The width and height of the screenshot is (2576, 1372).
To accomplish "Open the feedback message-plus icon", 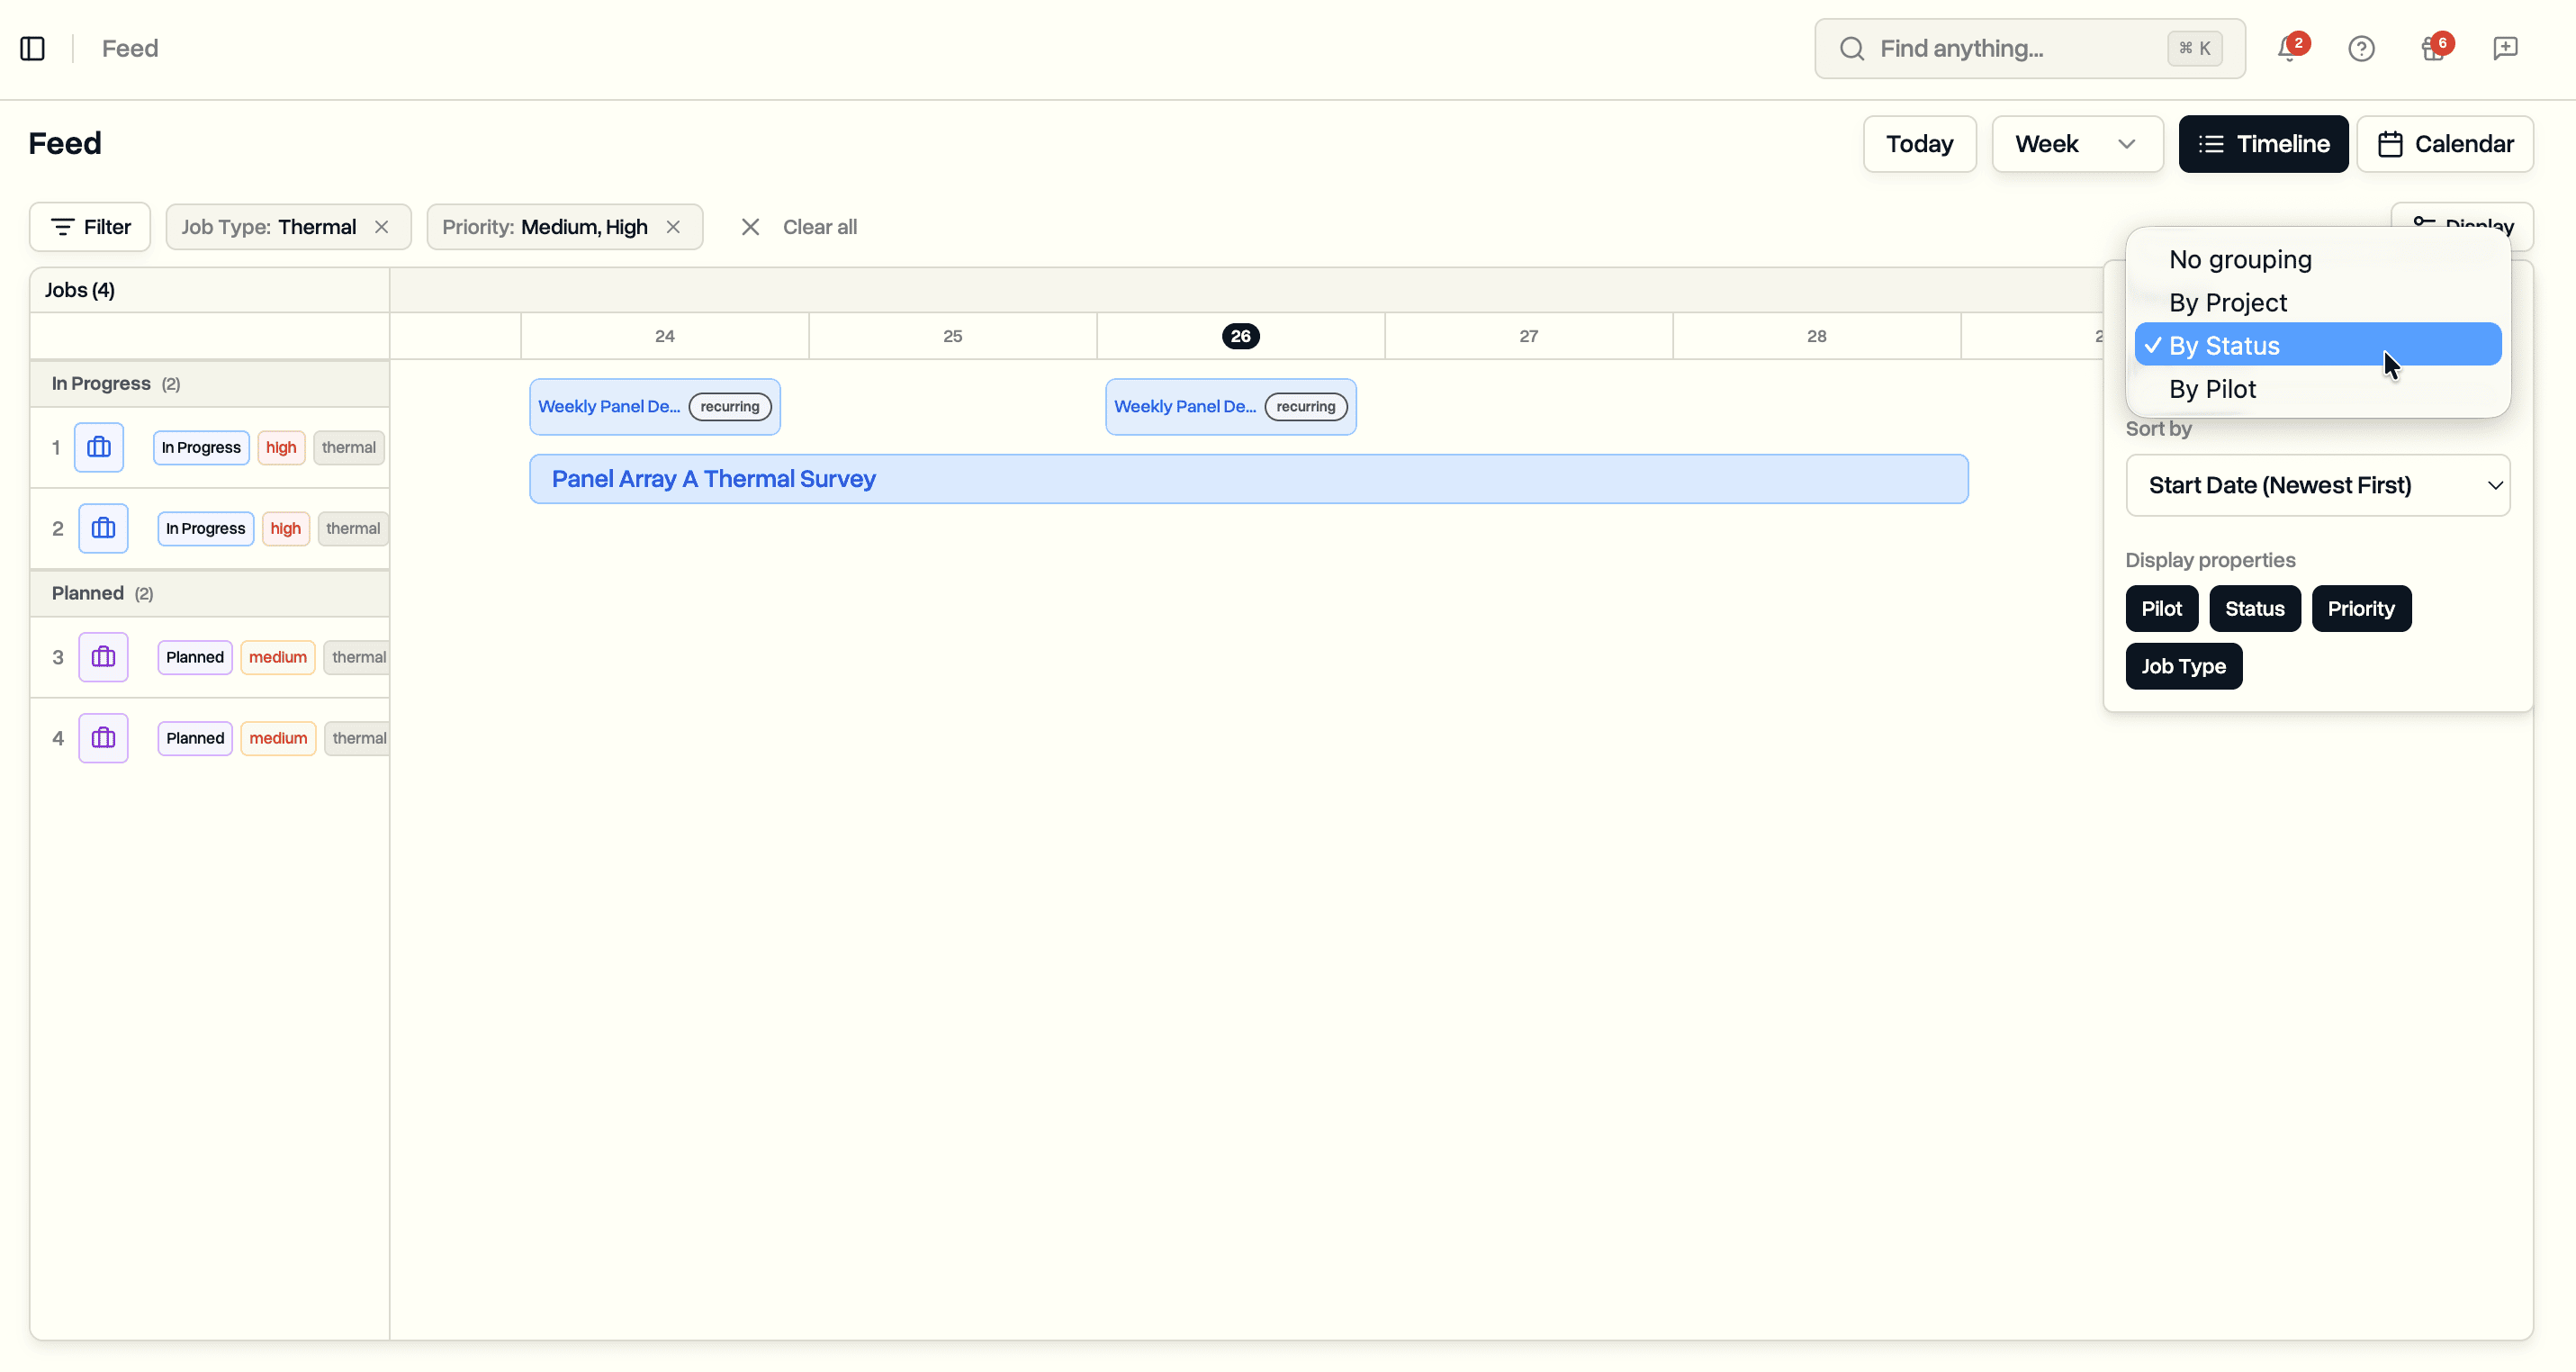I will coord(2505,47).
